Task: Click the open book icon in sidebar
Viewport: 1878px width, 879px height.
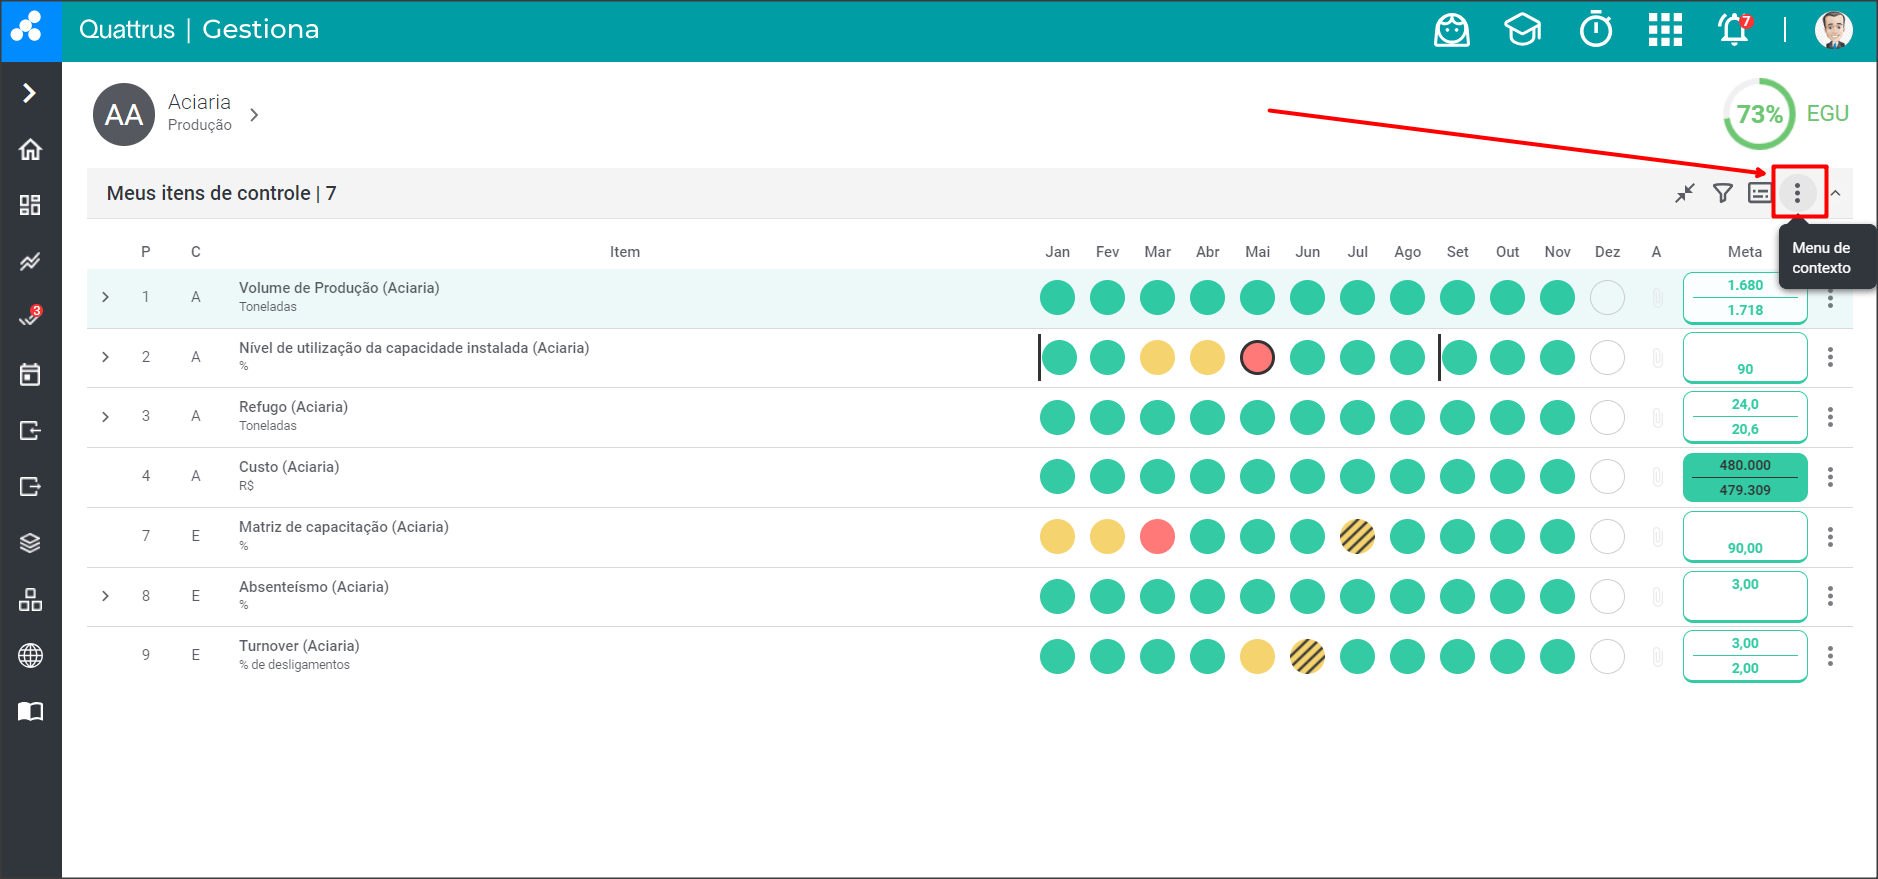Action: [x=30, y=711]
